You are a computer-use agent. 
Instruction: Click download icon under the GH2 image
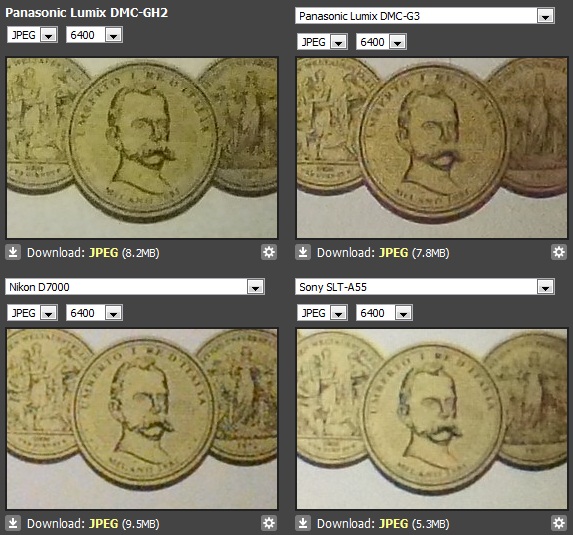[x=13, y=253]
